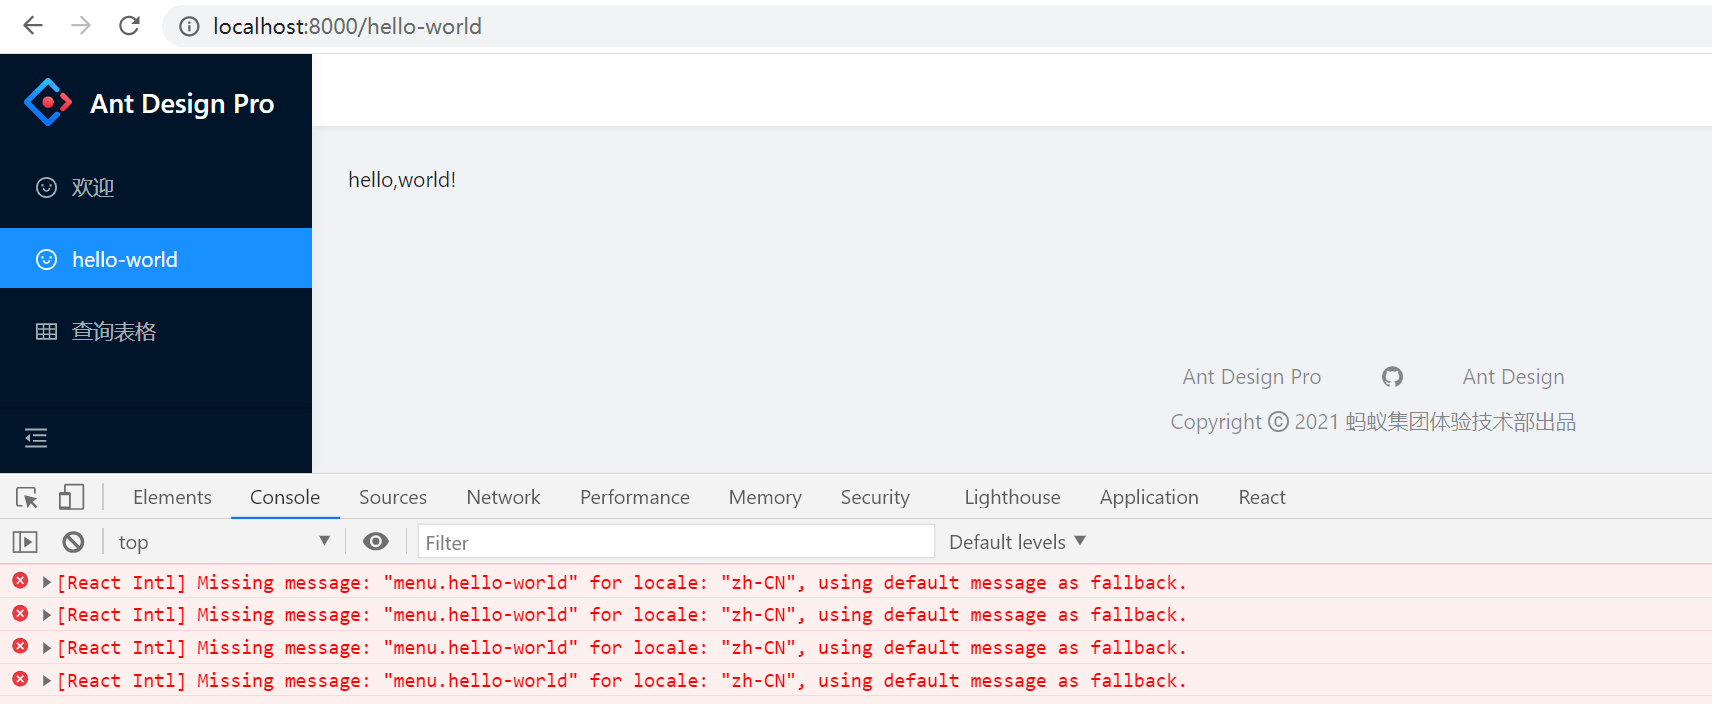The image size is (1712, 704).
Task: Click the console Filter input field
Action: [x=676, y=542]
